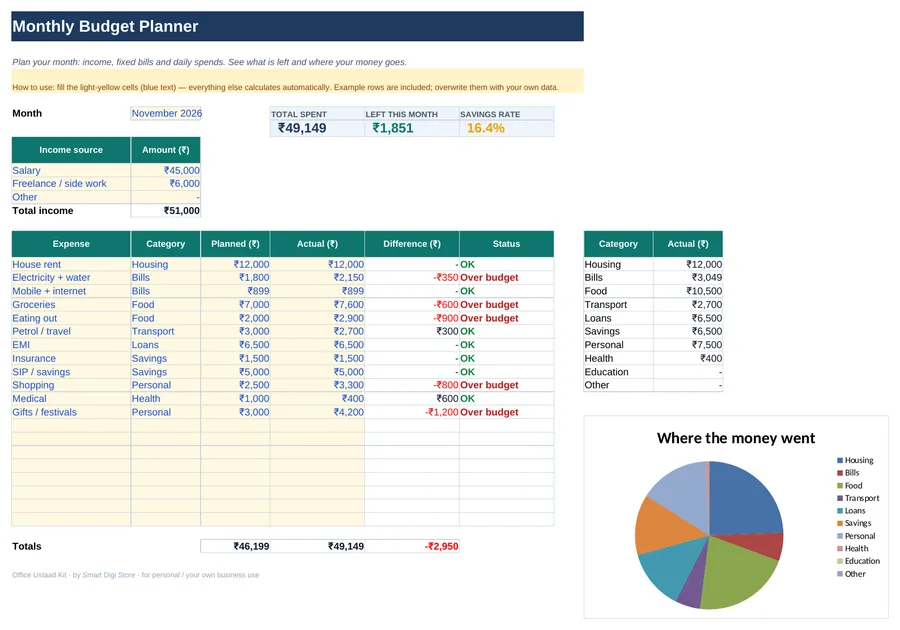Select the Health category cell in Medical row
The width and height of the screenshot is (900, 630).
(166, 398)
